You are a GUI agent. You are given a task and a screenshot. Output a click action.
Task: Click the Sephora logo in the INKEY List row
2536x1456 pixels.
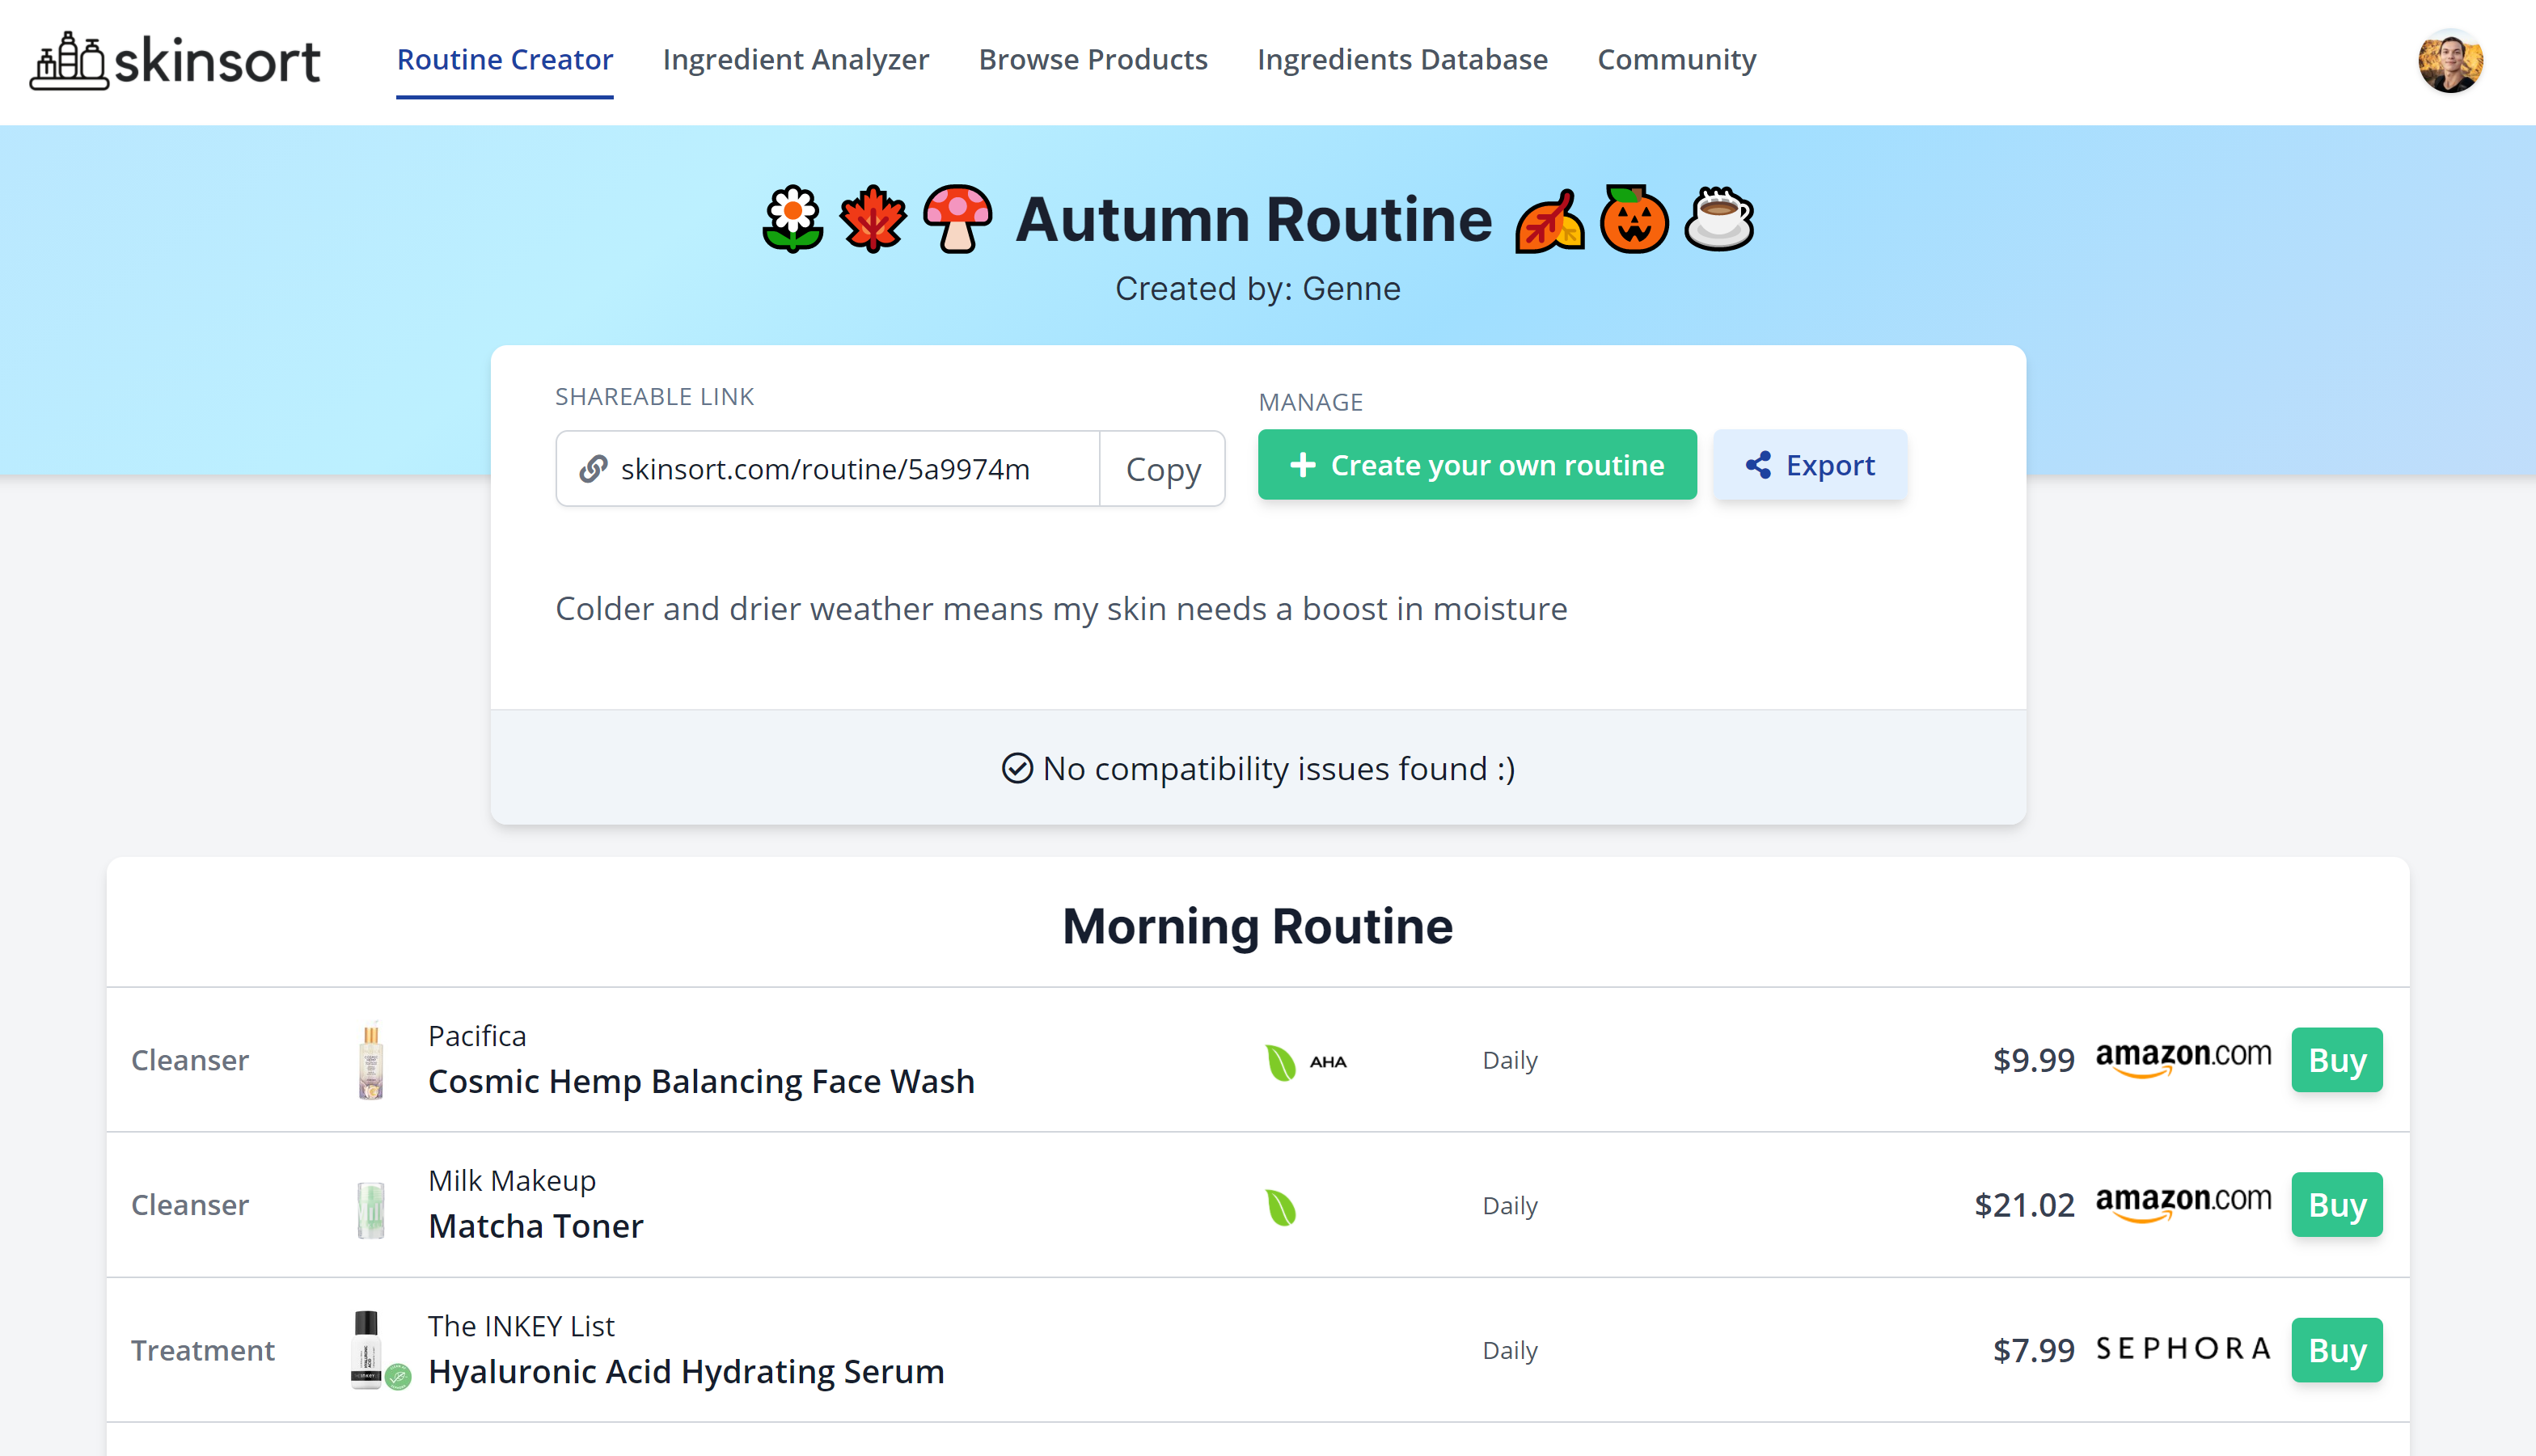2183,1349
